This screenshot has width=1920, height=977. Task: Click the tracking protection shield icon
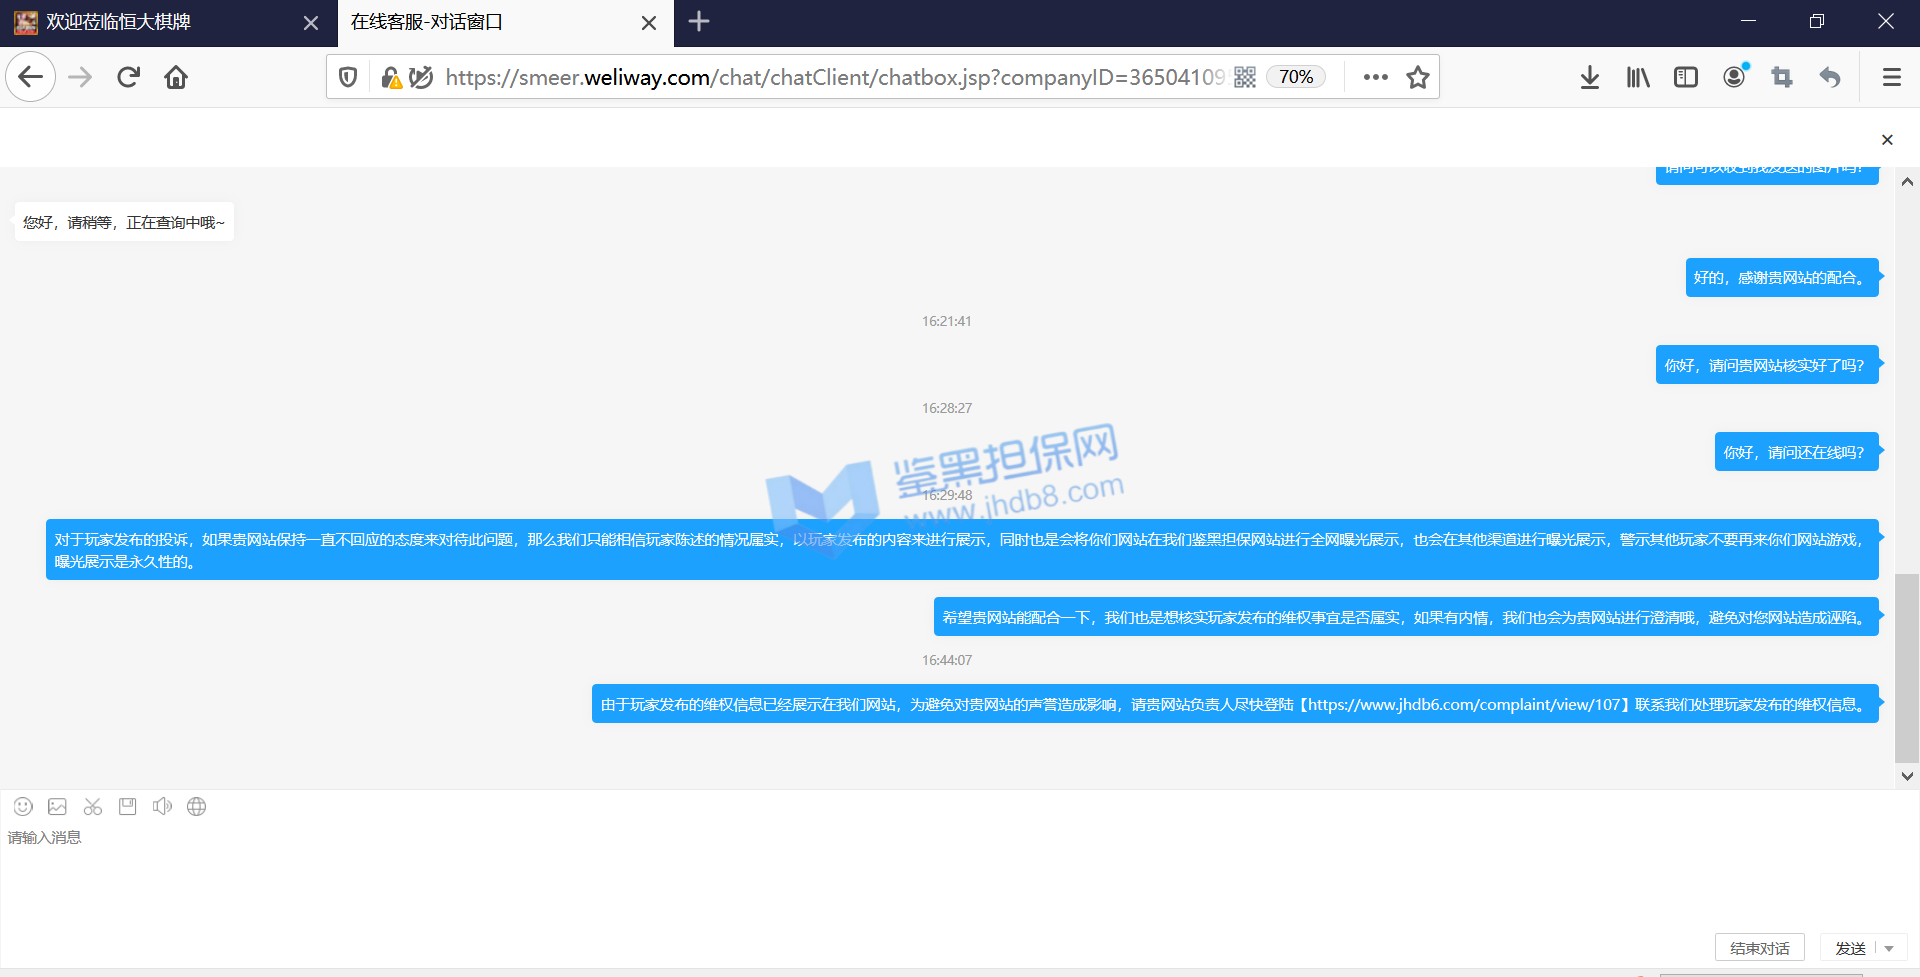coord(348,77)
